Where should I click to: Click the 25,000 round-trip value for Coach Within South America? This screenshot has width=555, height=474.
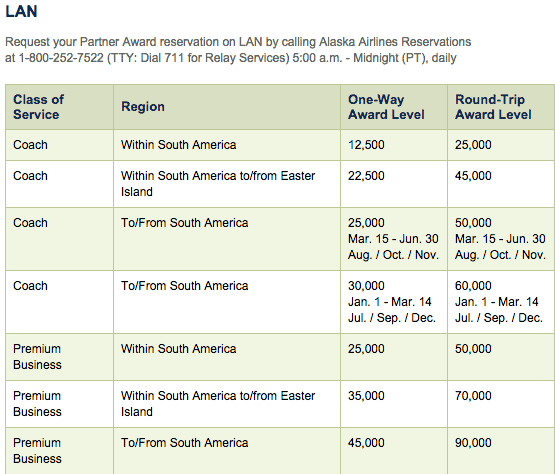click(x=473, y=145)
